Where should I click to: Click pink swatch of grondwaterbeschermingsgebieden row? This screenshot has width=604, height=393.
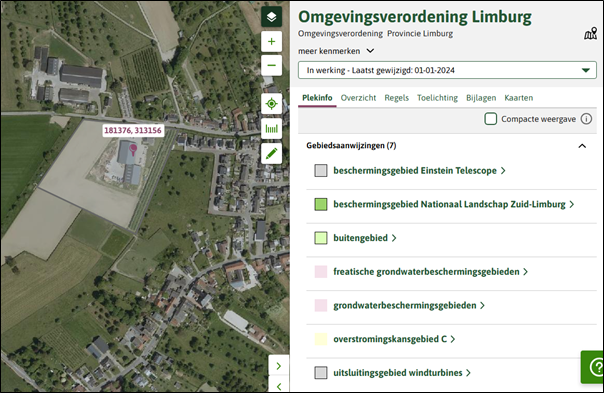(321, 306)
